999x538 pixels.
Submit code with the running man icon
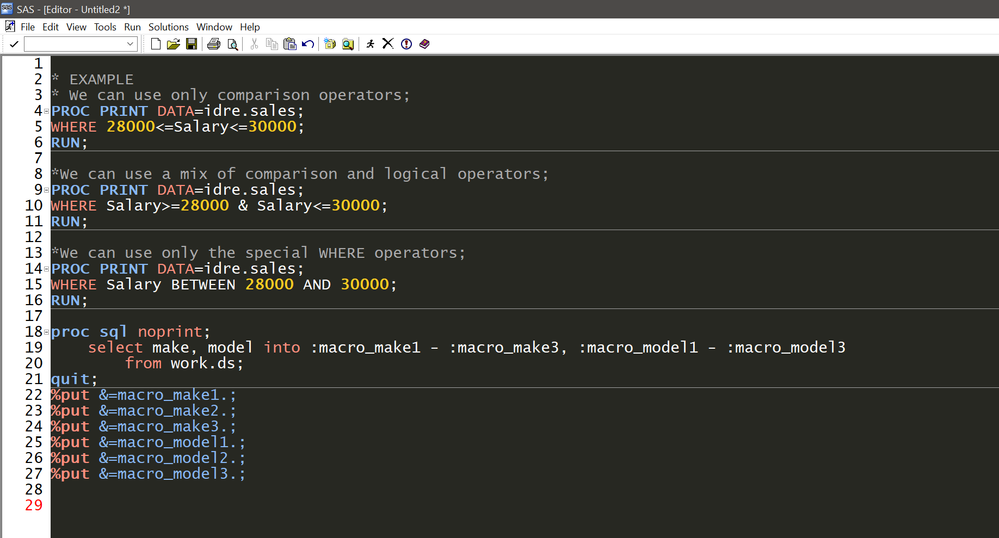(x=371, y=44)
